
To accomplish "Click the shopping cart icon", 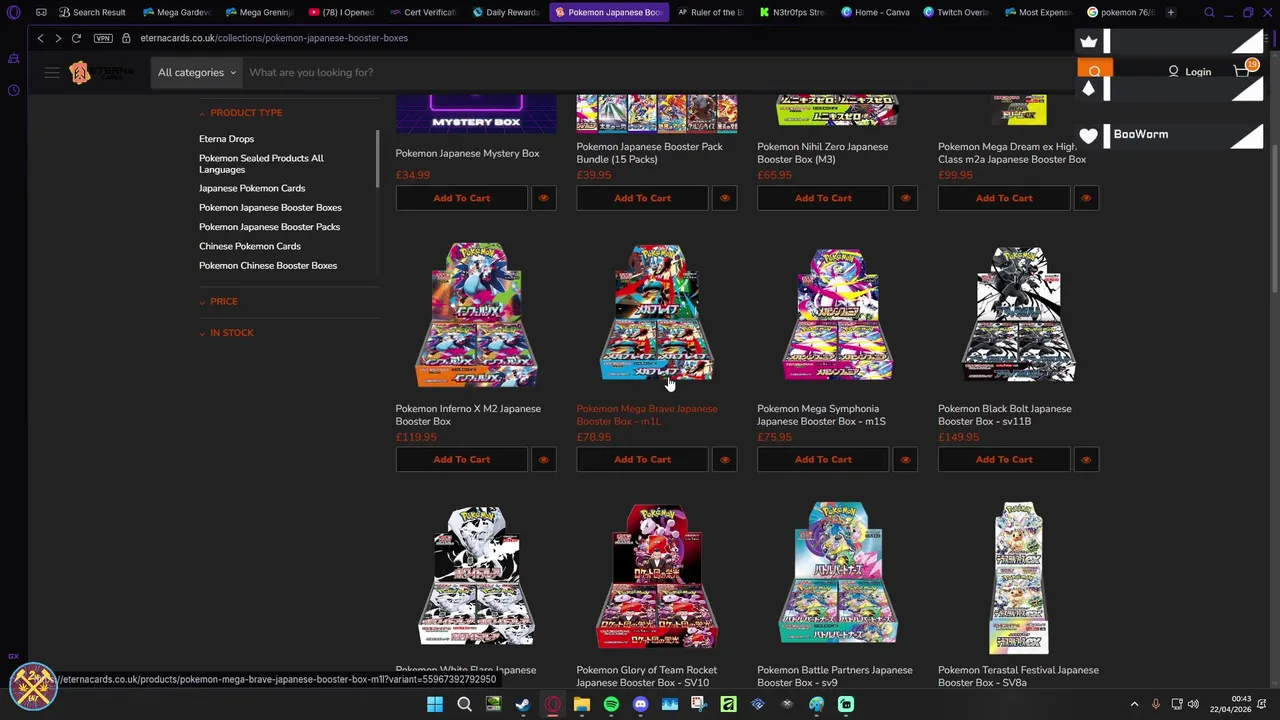I will pyautogui.click(x=1241, y=72).
